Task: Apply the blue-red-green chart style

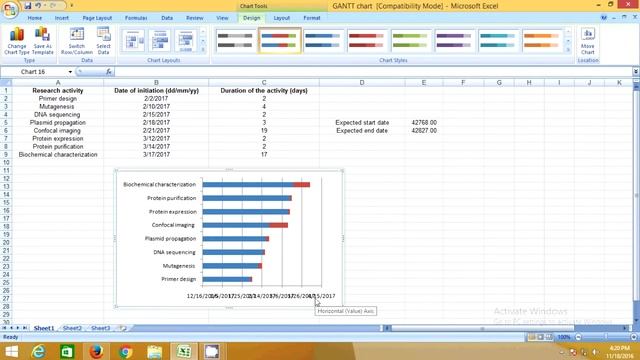Action: pos(279,40)
